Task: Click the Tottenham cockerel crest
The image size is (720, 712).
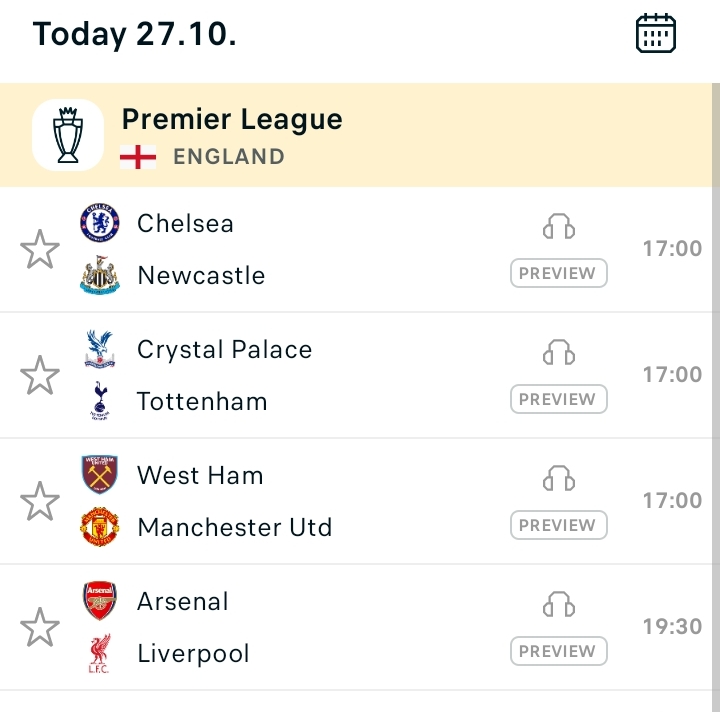Action: (x=100, y=401)
